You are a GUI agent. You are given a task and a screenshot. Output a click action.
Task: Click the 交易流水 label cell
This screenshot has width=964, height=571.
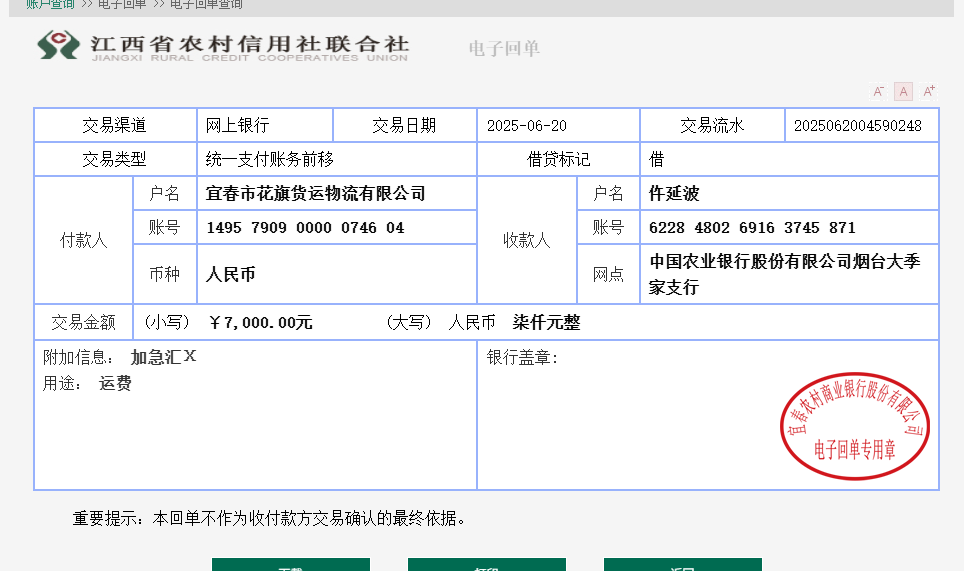(713, 125)
